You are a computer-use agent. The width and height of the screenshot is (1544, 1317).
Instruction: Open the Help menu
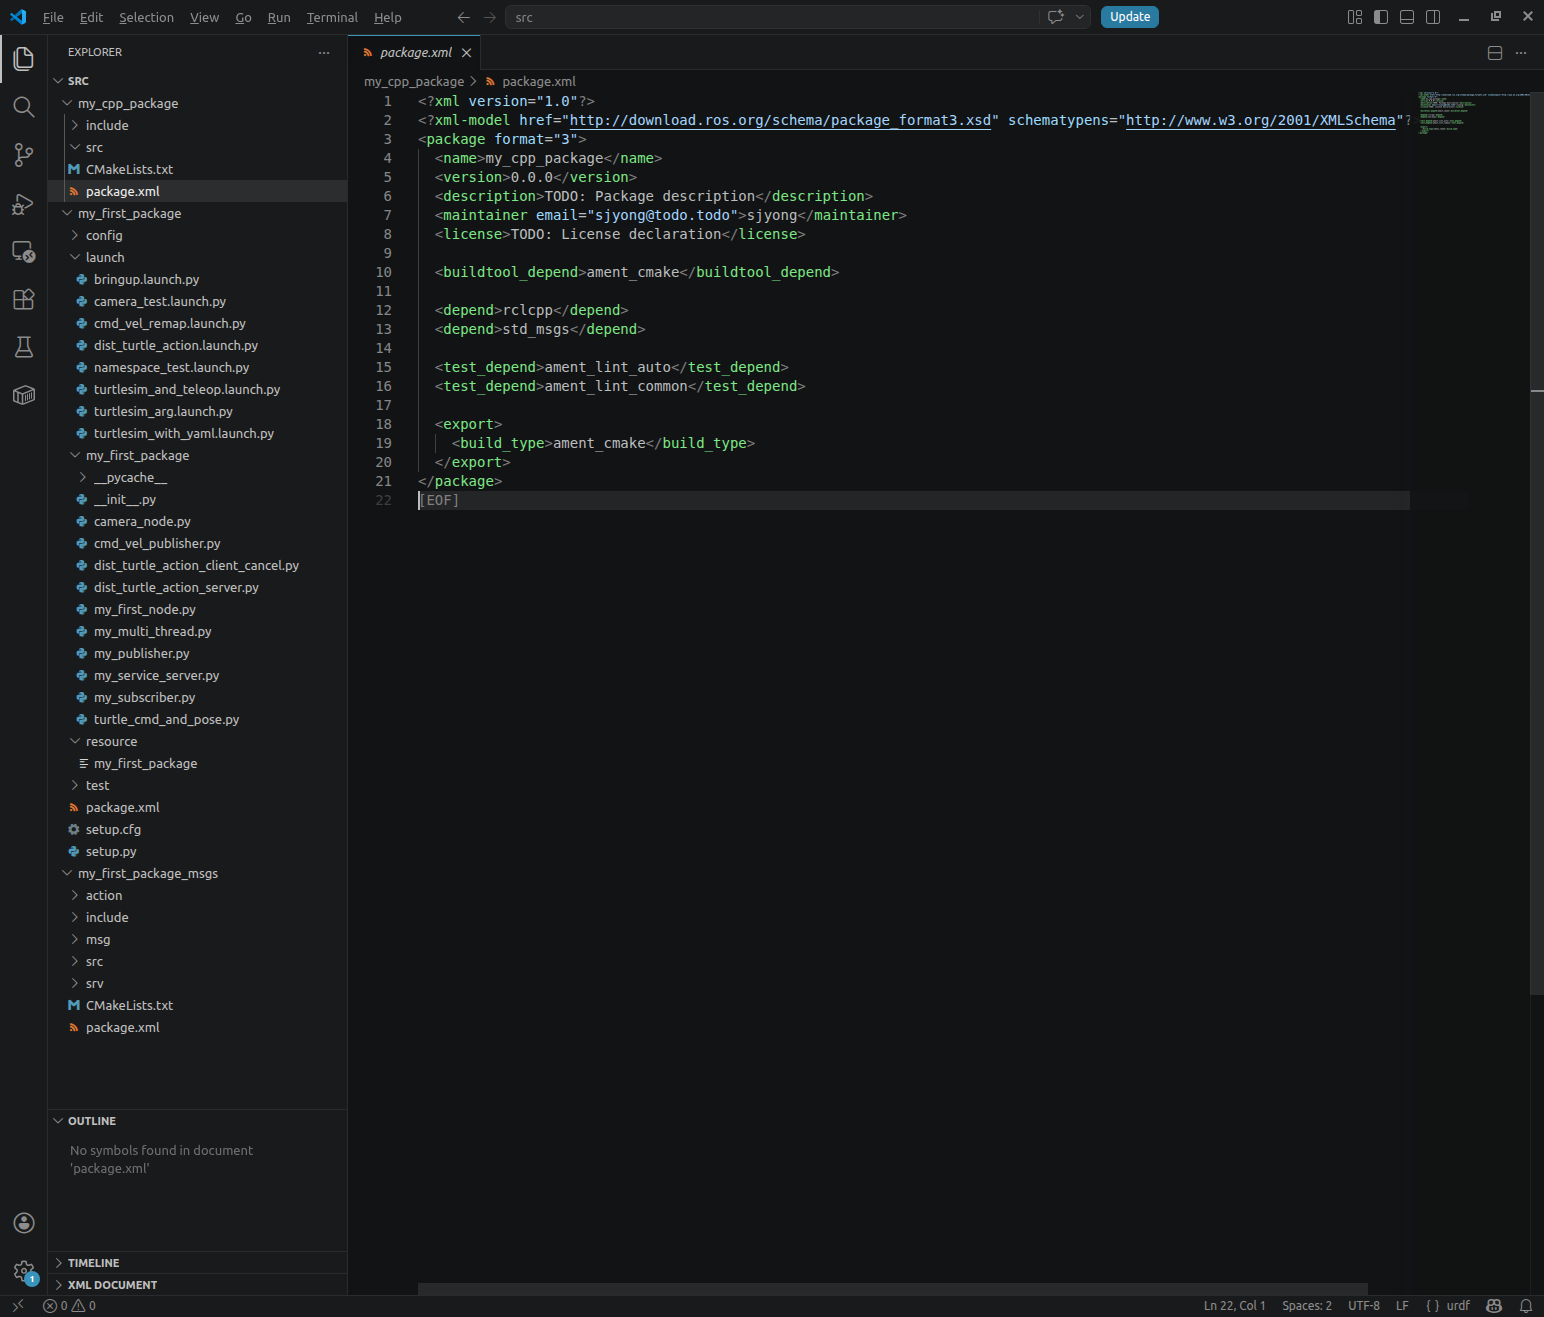click(388, 17)
